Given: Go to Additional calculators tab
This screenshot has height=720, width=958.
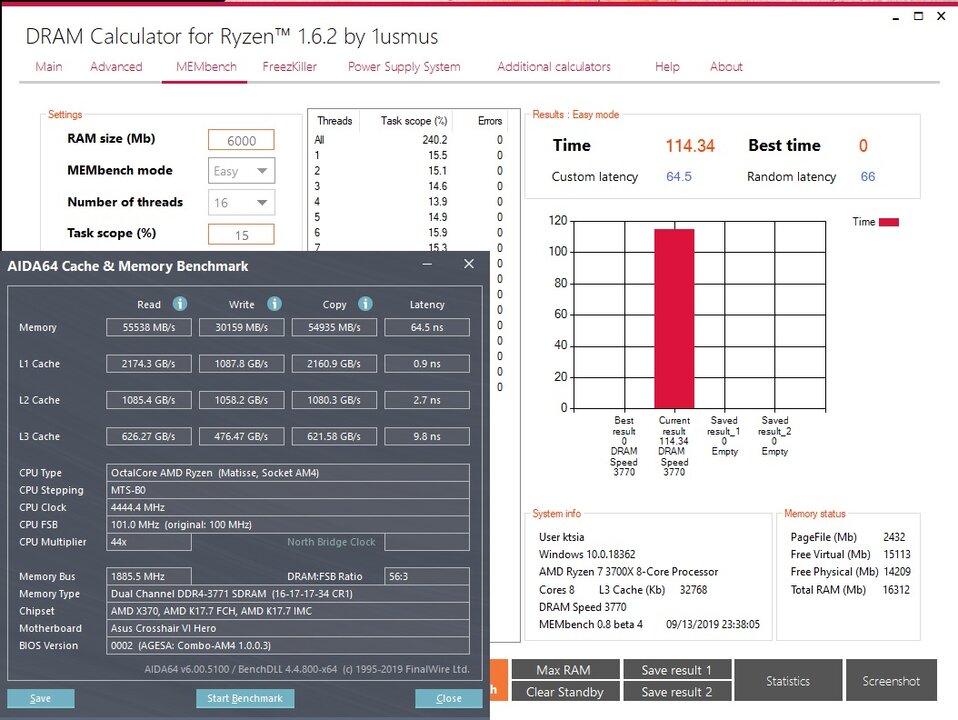Looking at the screenshot, I should coord(554,67).
